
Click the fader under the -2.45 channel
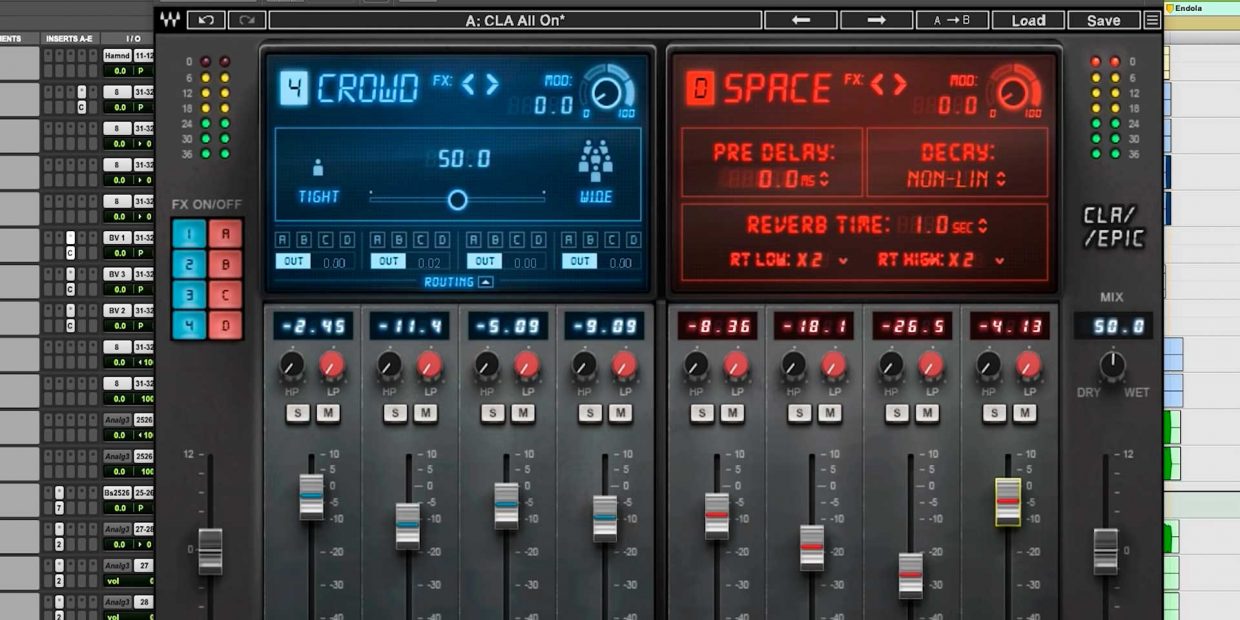pos(311,496)
